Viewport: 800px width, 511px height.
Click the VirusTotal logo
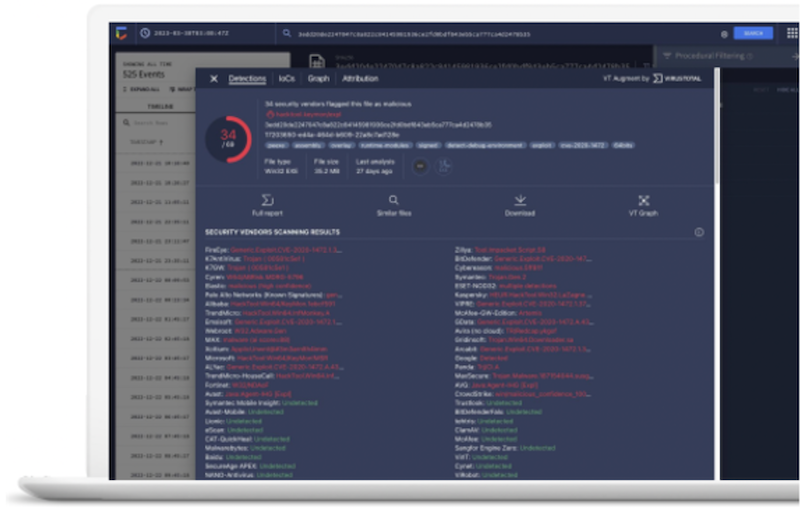click(678, 79)
